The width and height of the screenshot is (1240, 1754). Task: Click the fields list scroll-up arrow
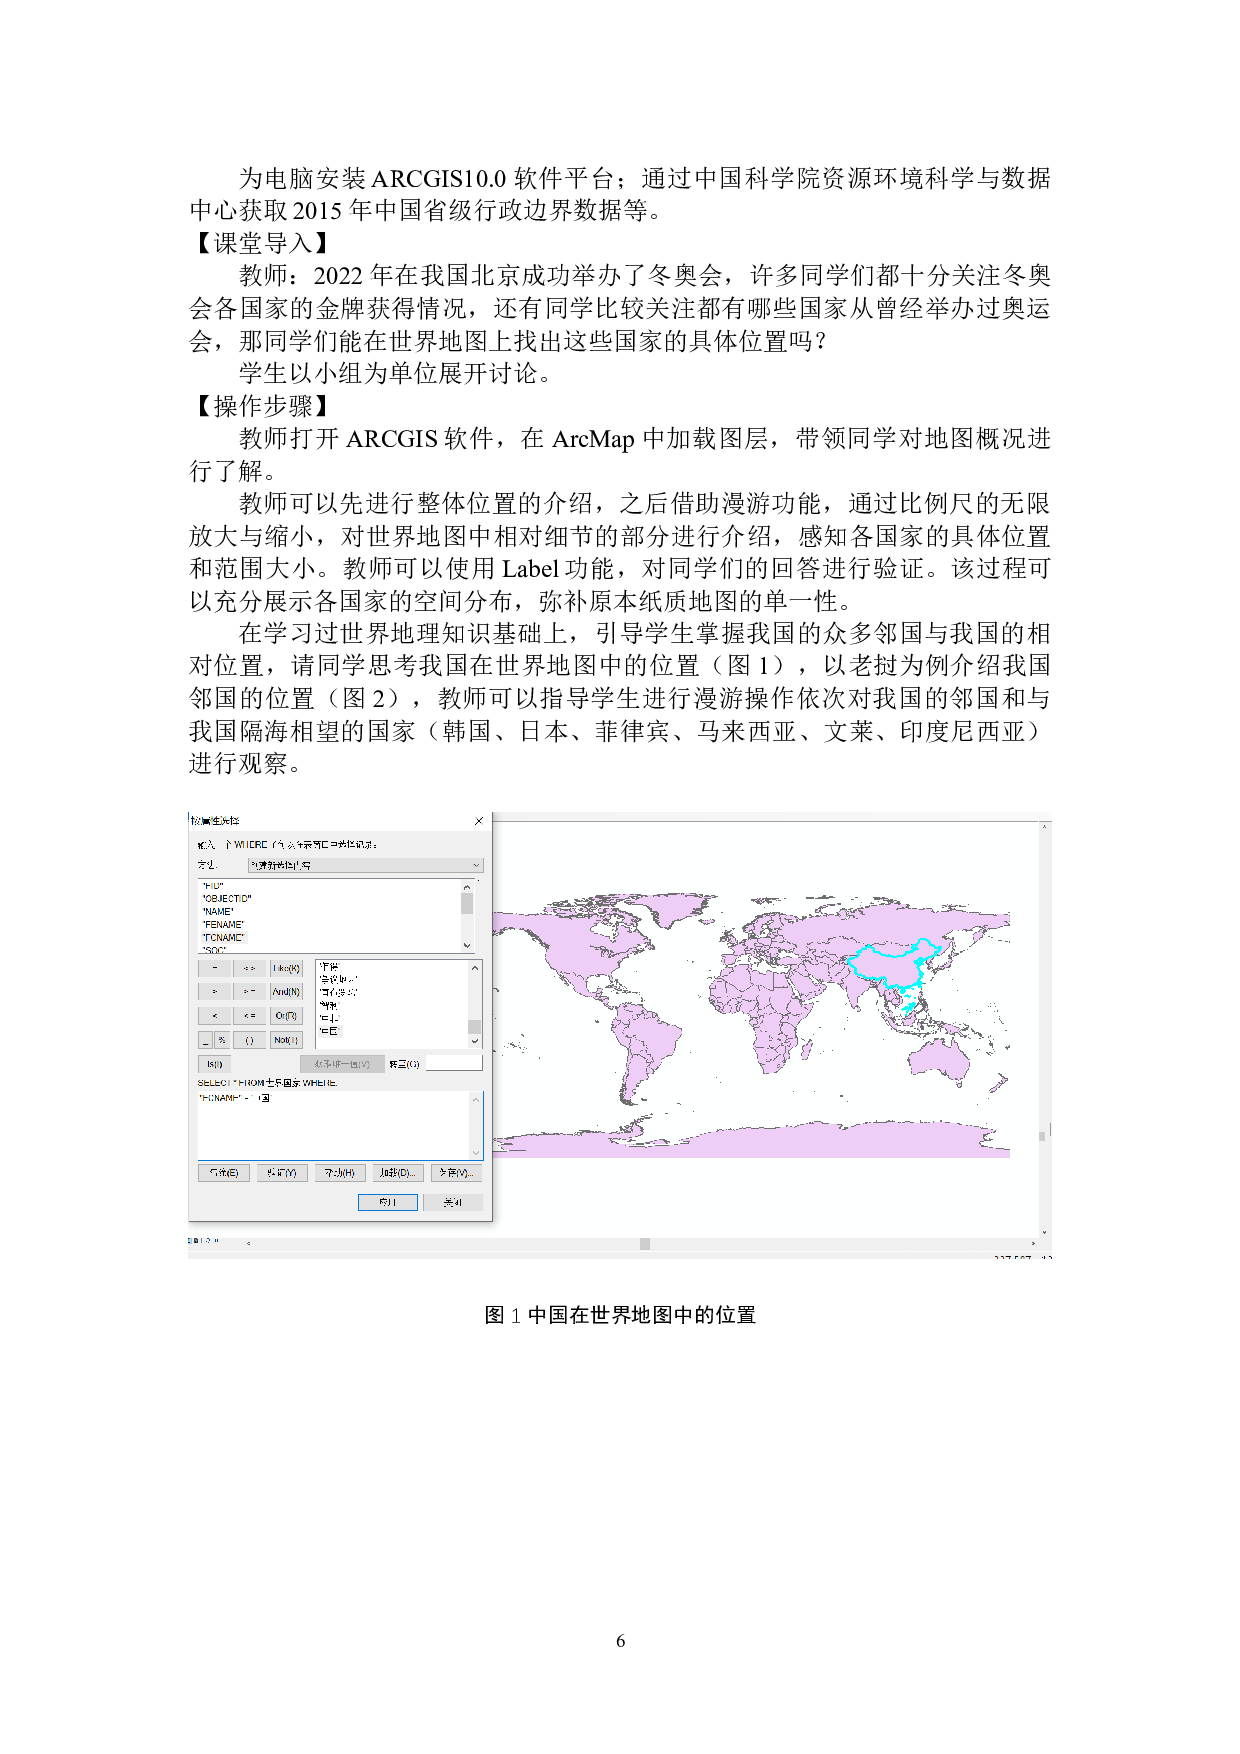pyautogui.click(x=467, y=887)
